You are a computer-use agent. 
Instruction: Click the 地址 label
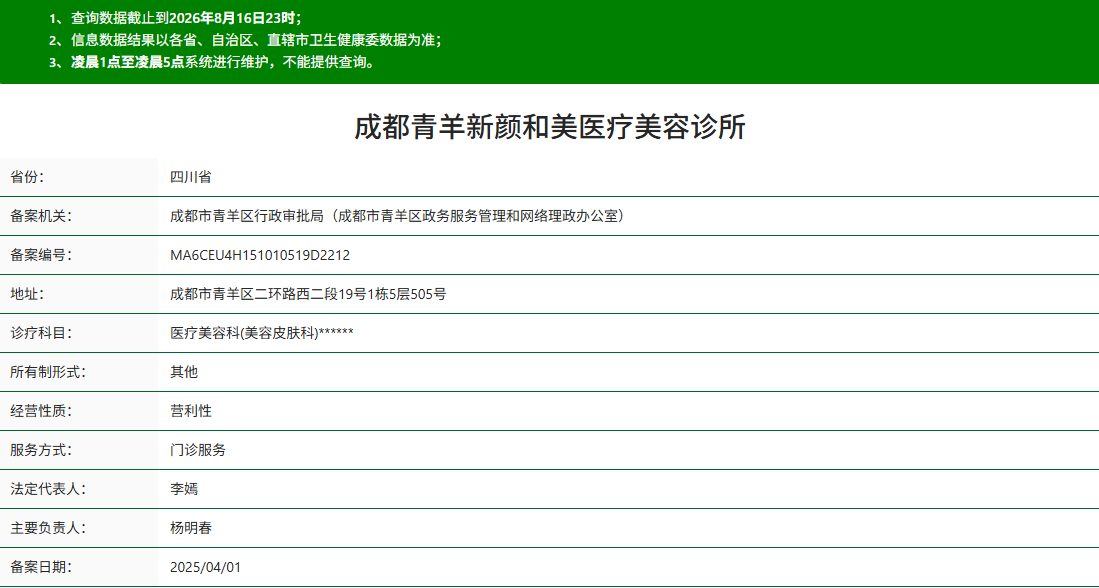27,294
